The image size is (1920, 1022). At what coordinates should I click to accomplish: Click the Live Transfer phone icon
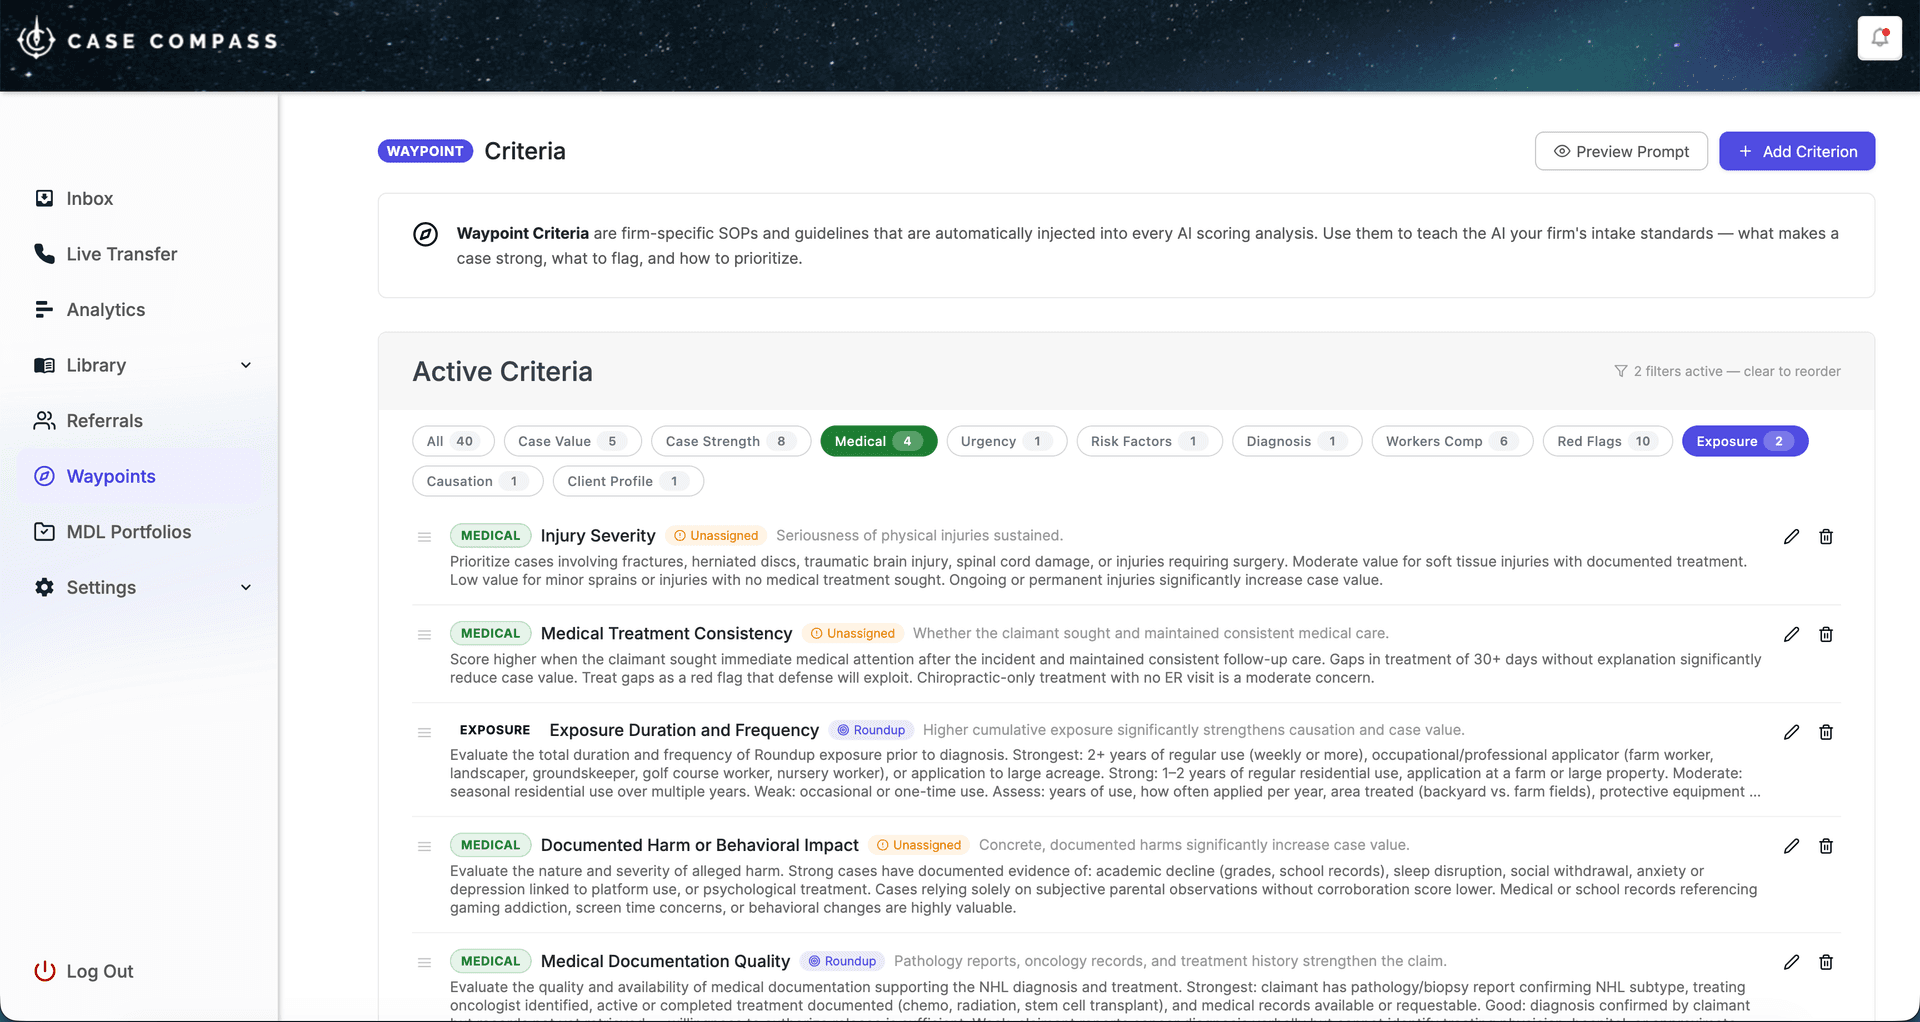coord(44,254)
